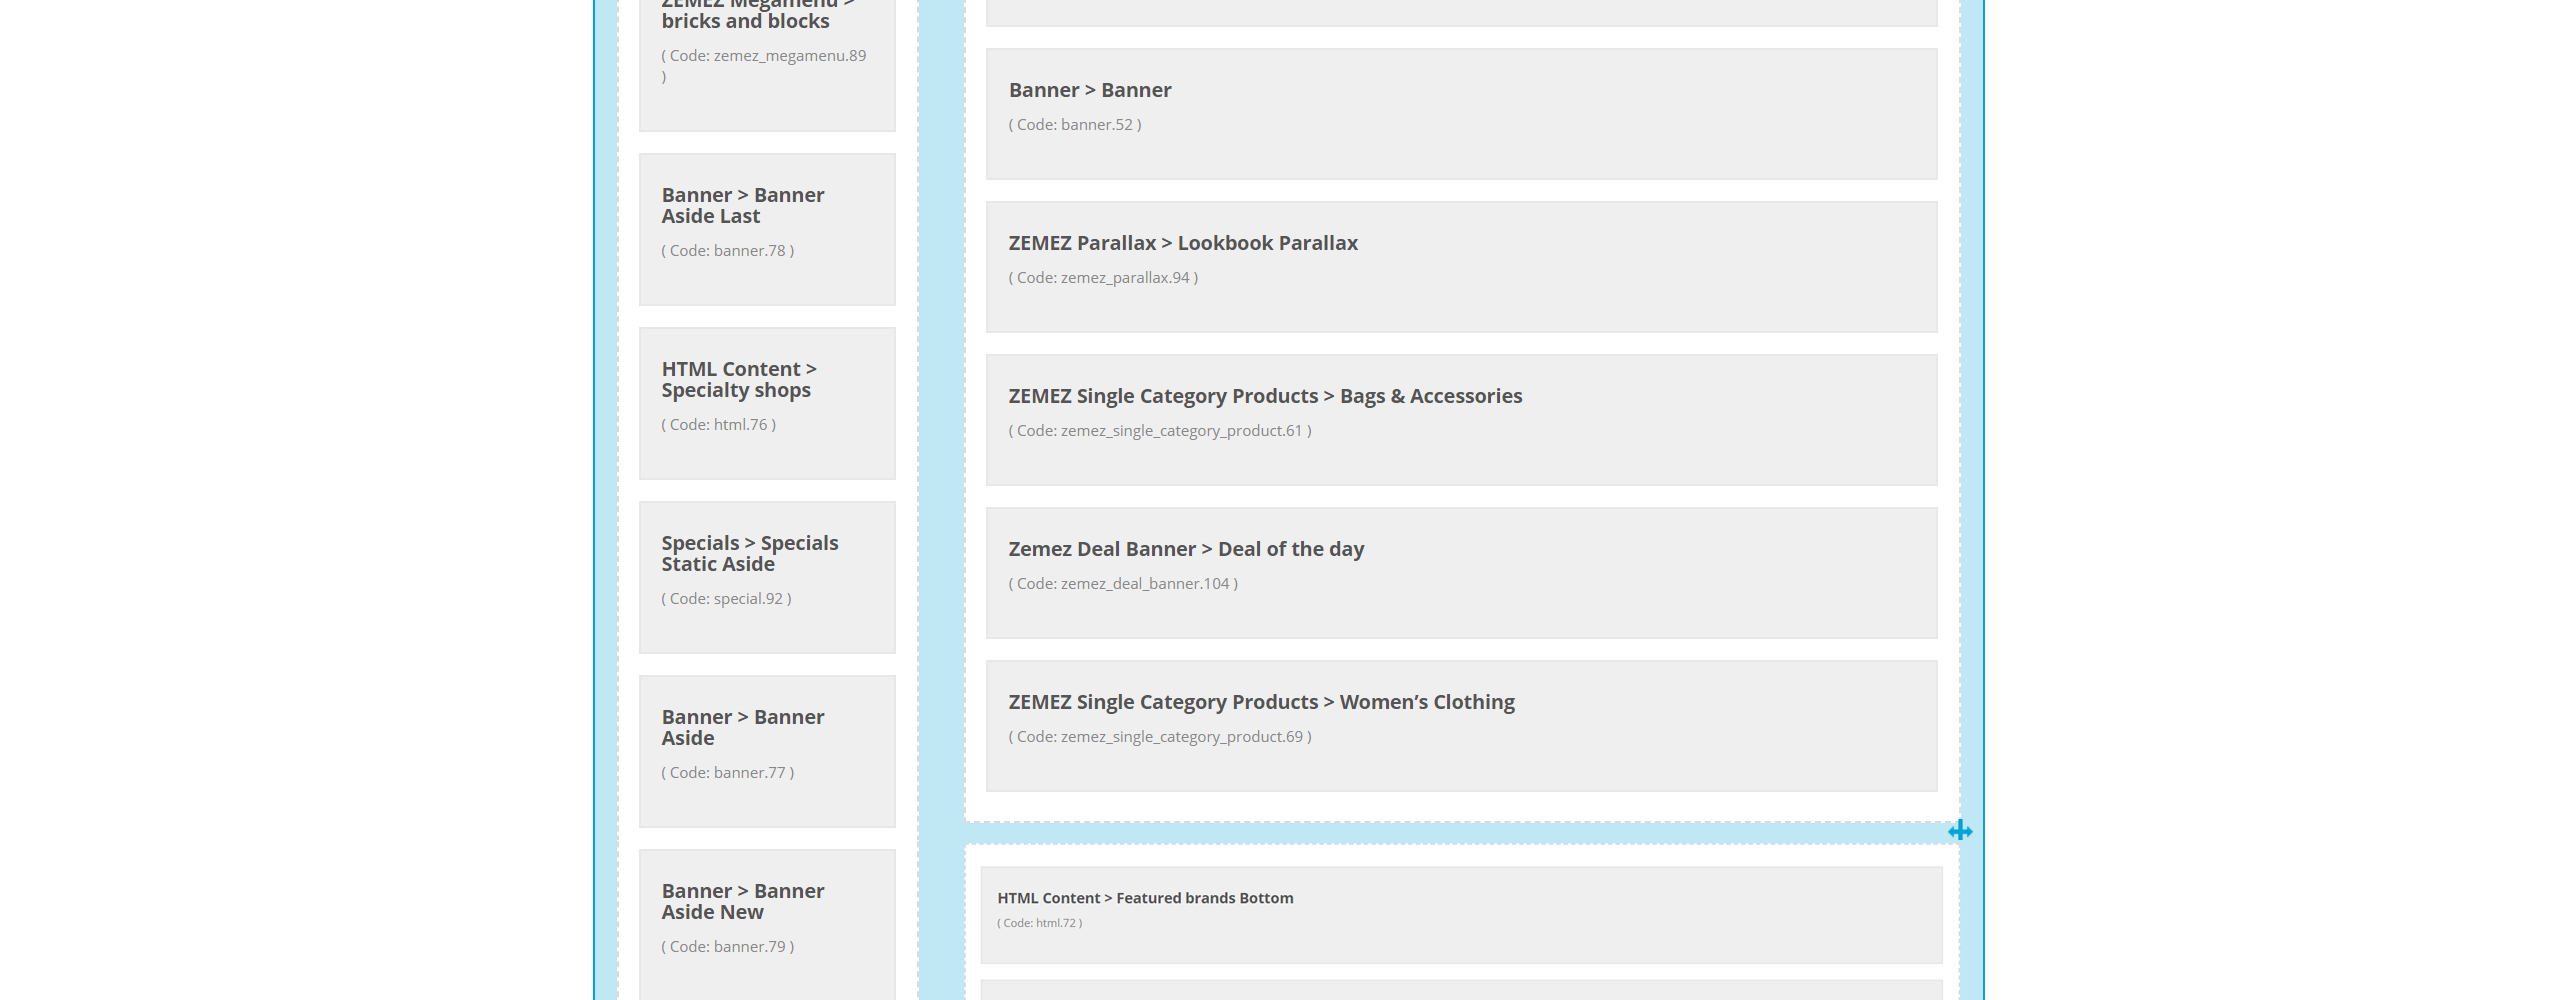Select the Women's Clothing category products module

(x=1461, y=726)
